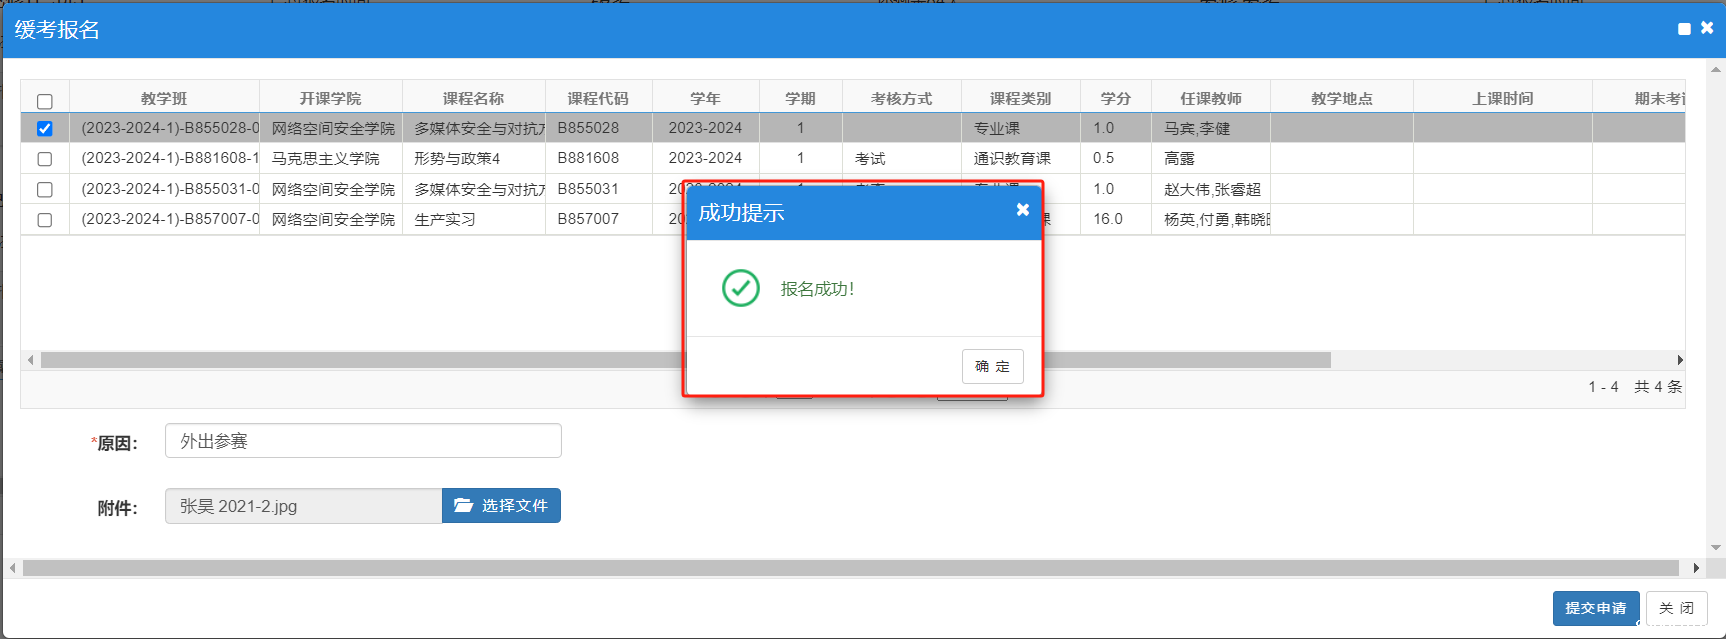The image size is (1726, 639).
Task: Close the 缓考报名 dialog window
Action: [1707, 28]
